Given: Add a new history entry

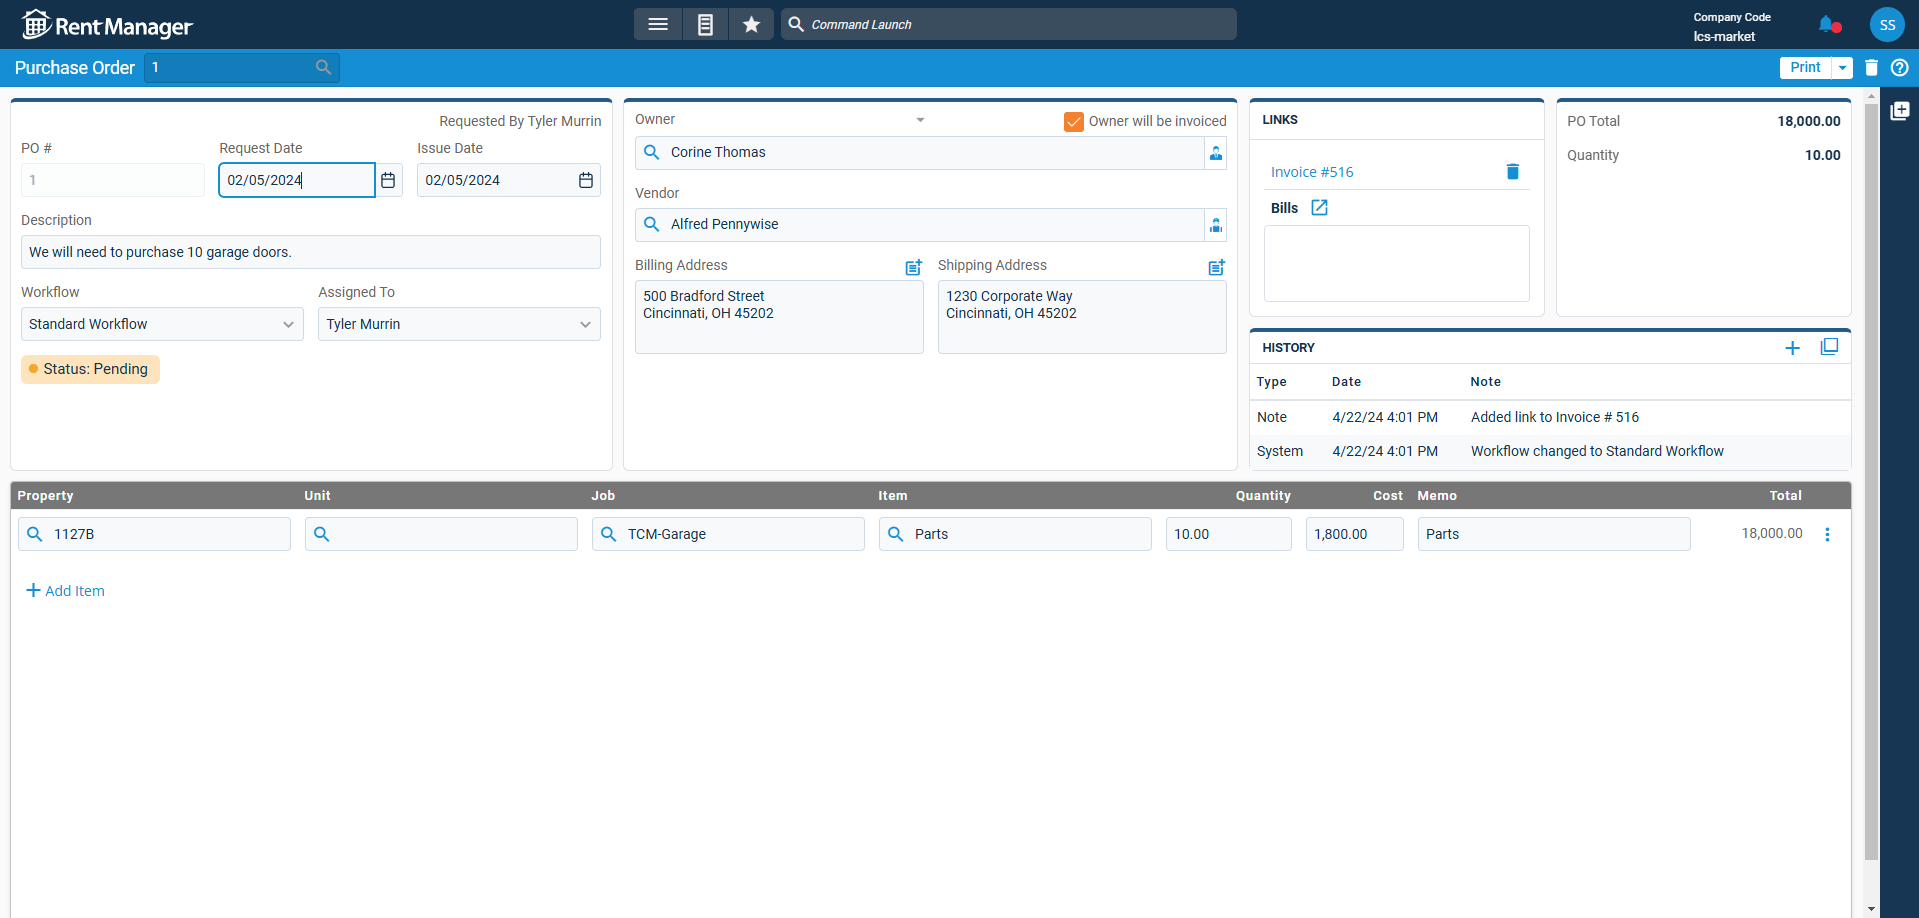Looking at the screenshot, I should (1792, 347).
